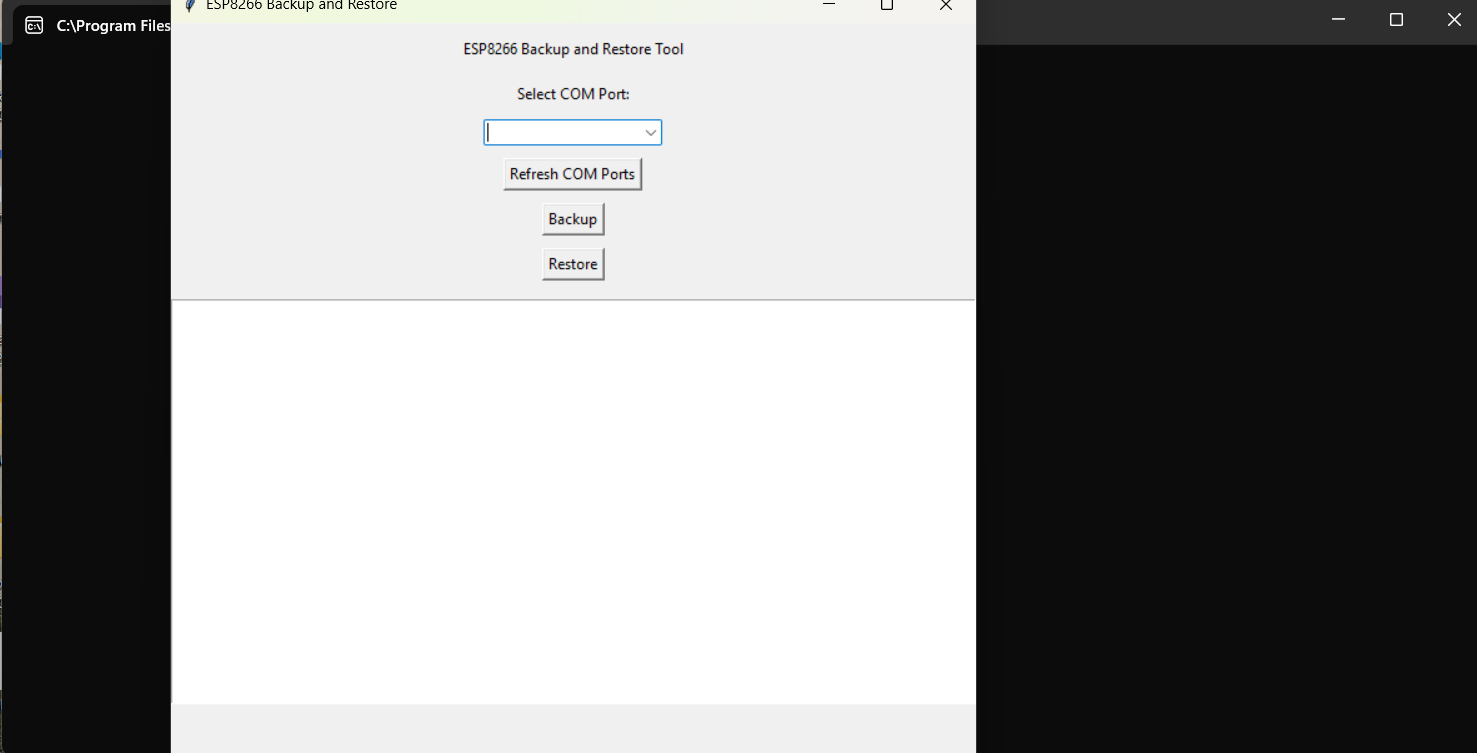
Task: Maximize the background terminal window
Action: tap(1396, 20)
